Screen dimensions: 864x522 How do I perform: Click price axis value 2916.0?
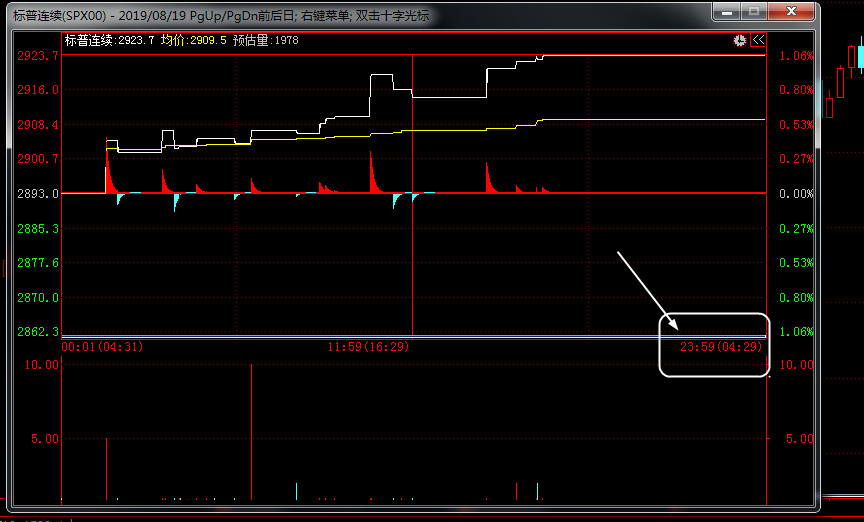(x=37, y=90)
